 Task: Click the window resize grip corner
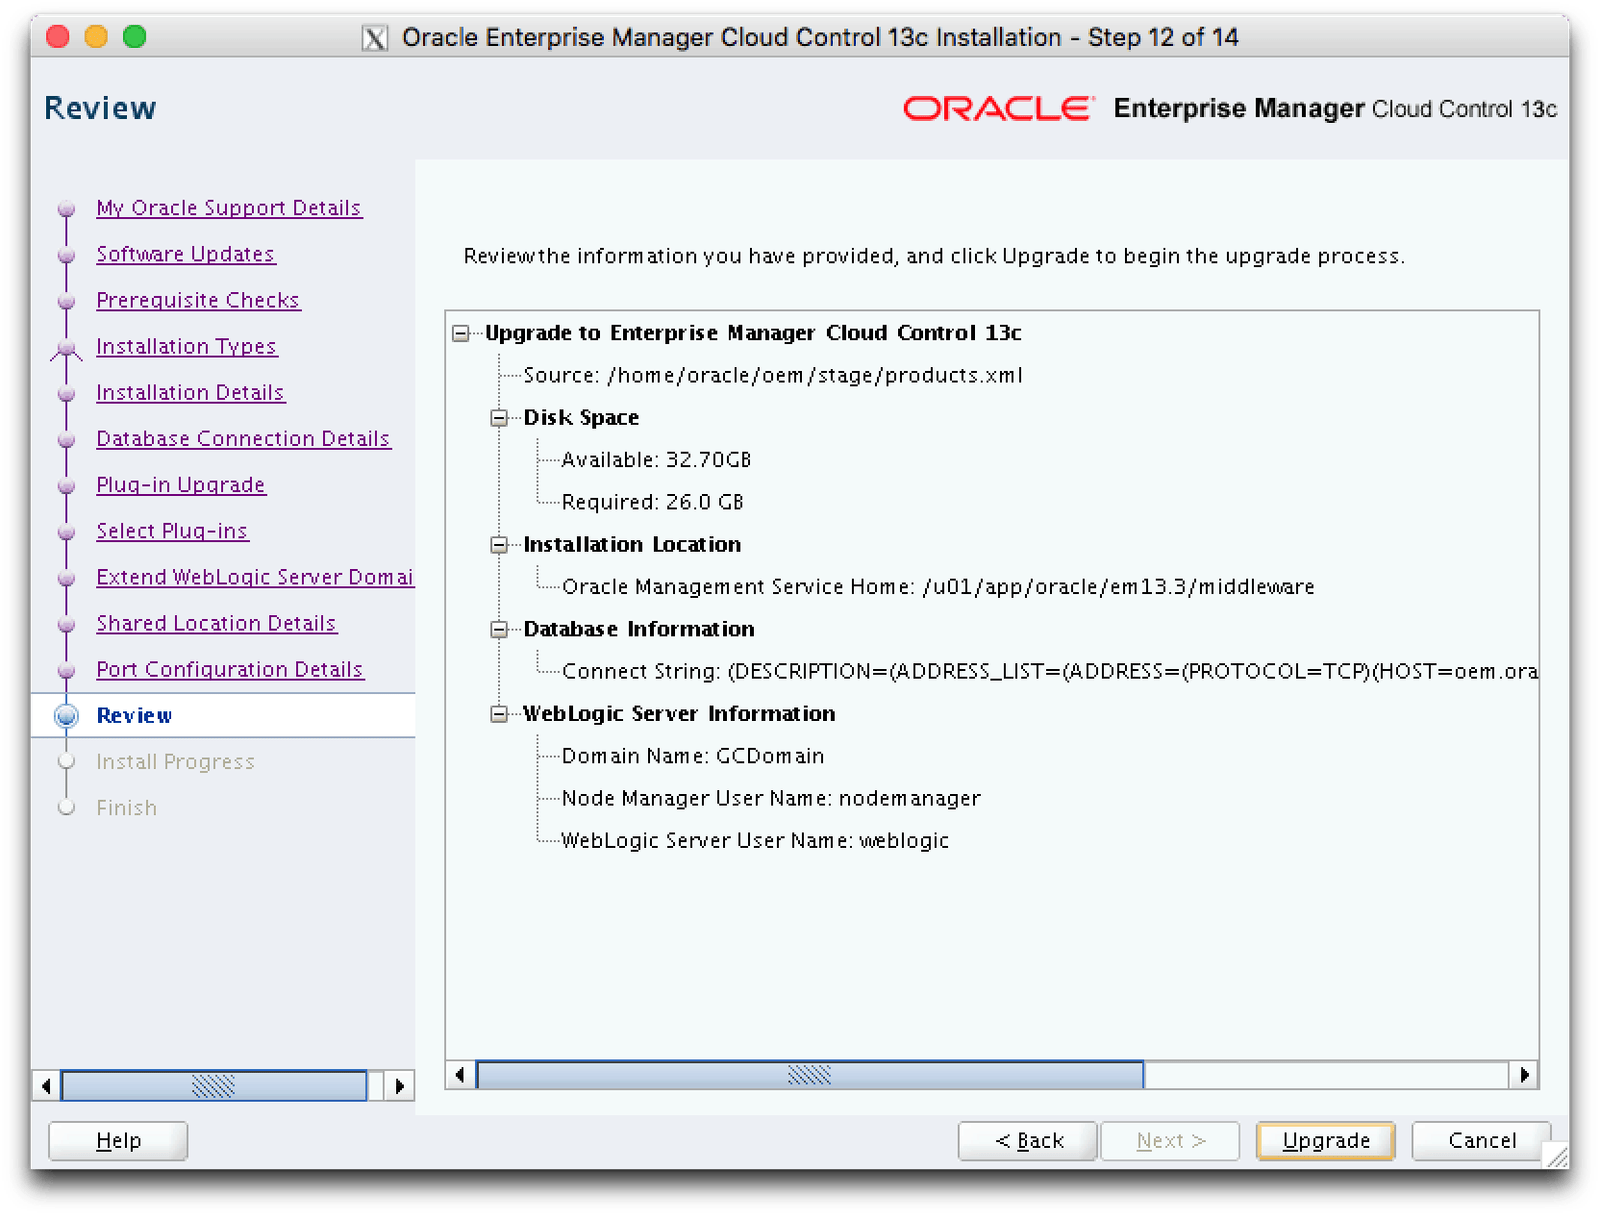pyautogui.click(x=1557, y=1156)
